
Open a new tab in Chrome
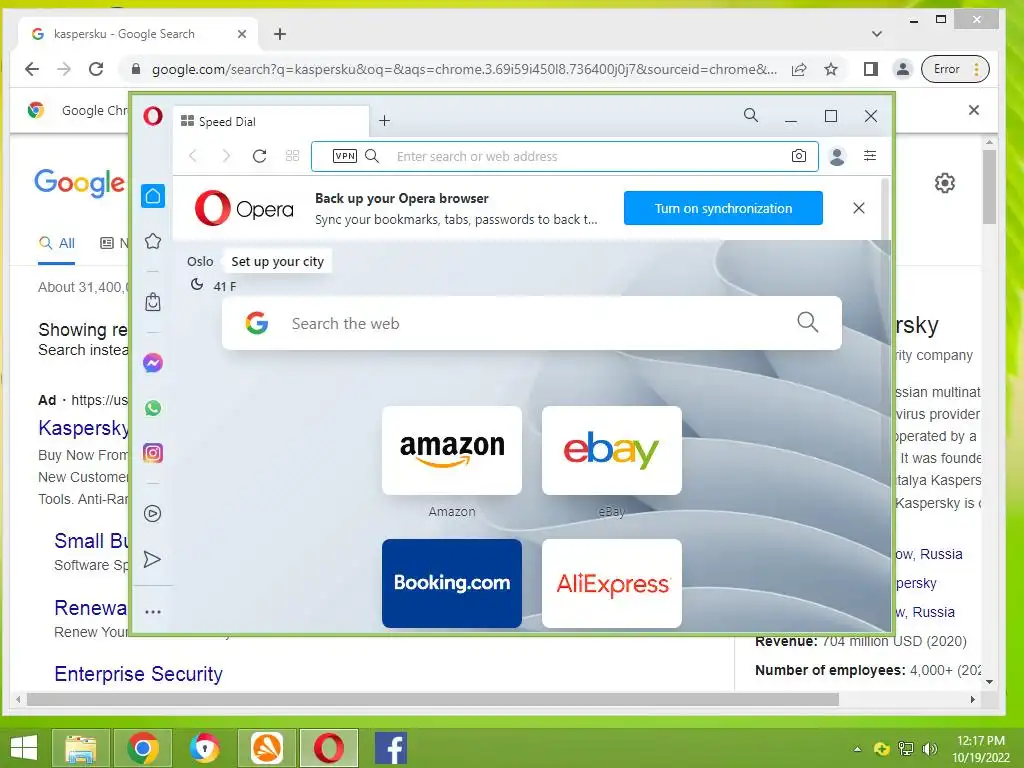pos(280,34)
